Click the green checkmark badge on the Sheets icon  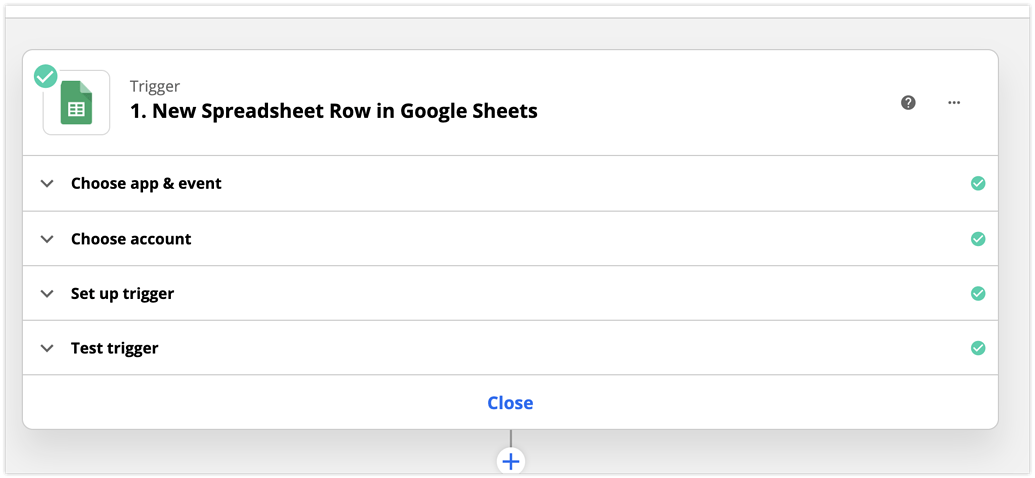[46, 76]
